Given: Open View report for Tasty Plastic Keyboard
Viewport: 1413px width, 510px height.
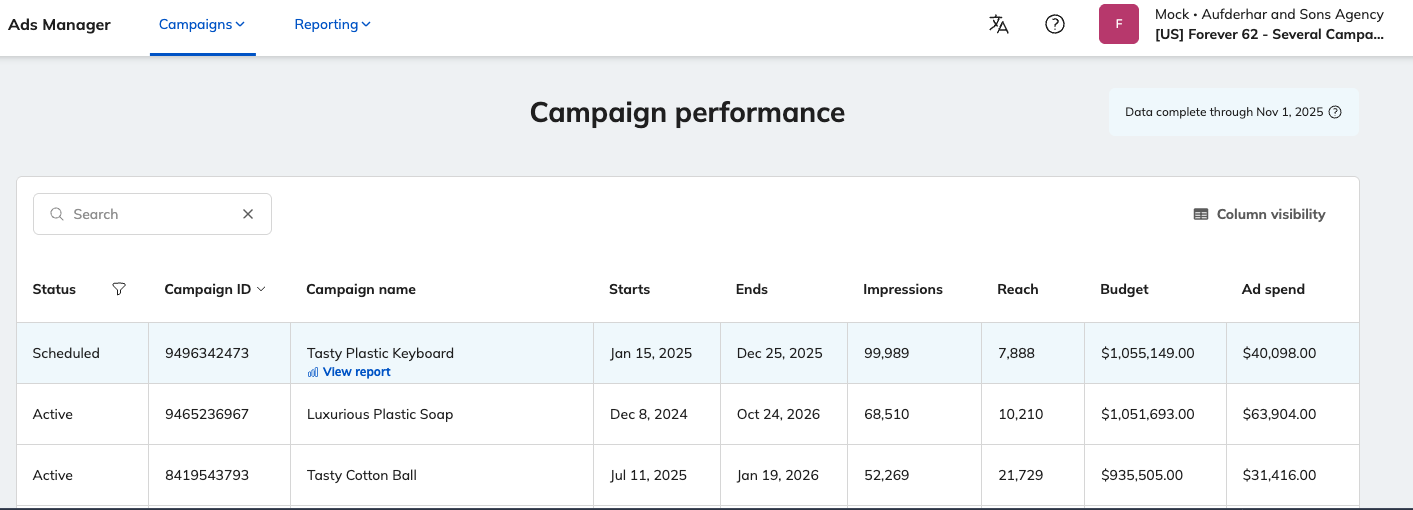Looking at the screenshot, I should pos(356,372).
